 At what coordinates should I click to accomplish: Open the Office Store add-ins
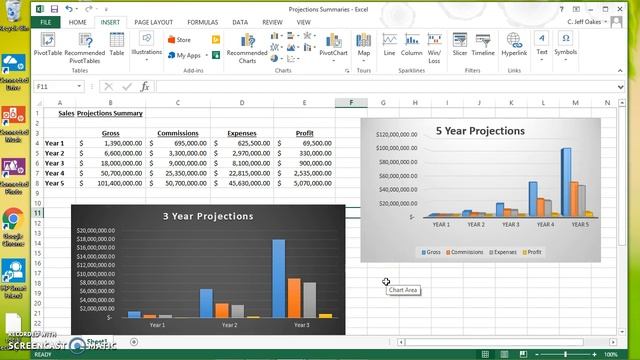pos(179,40)
